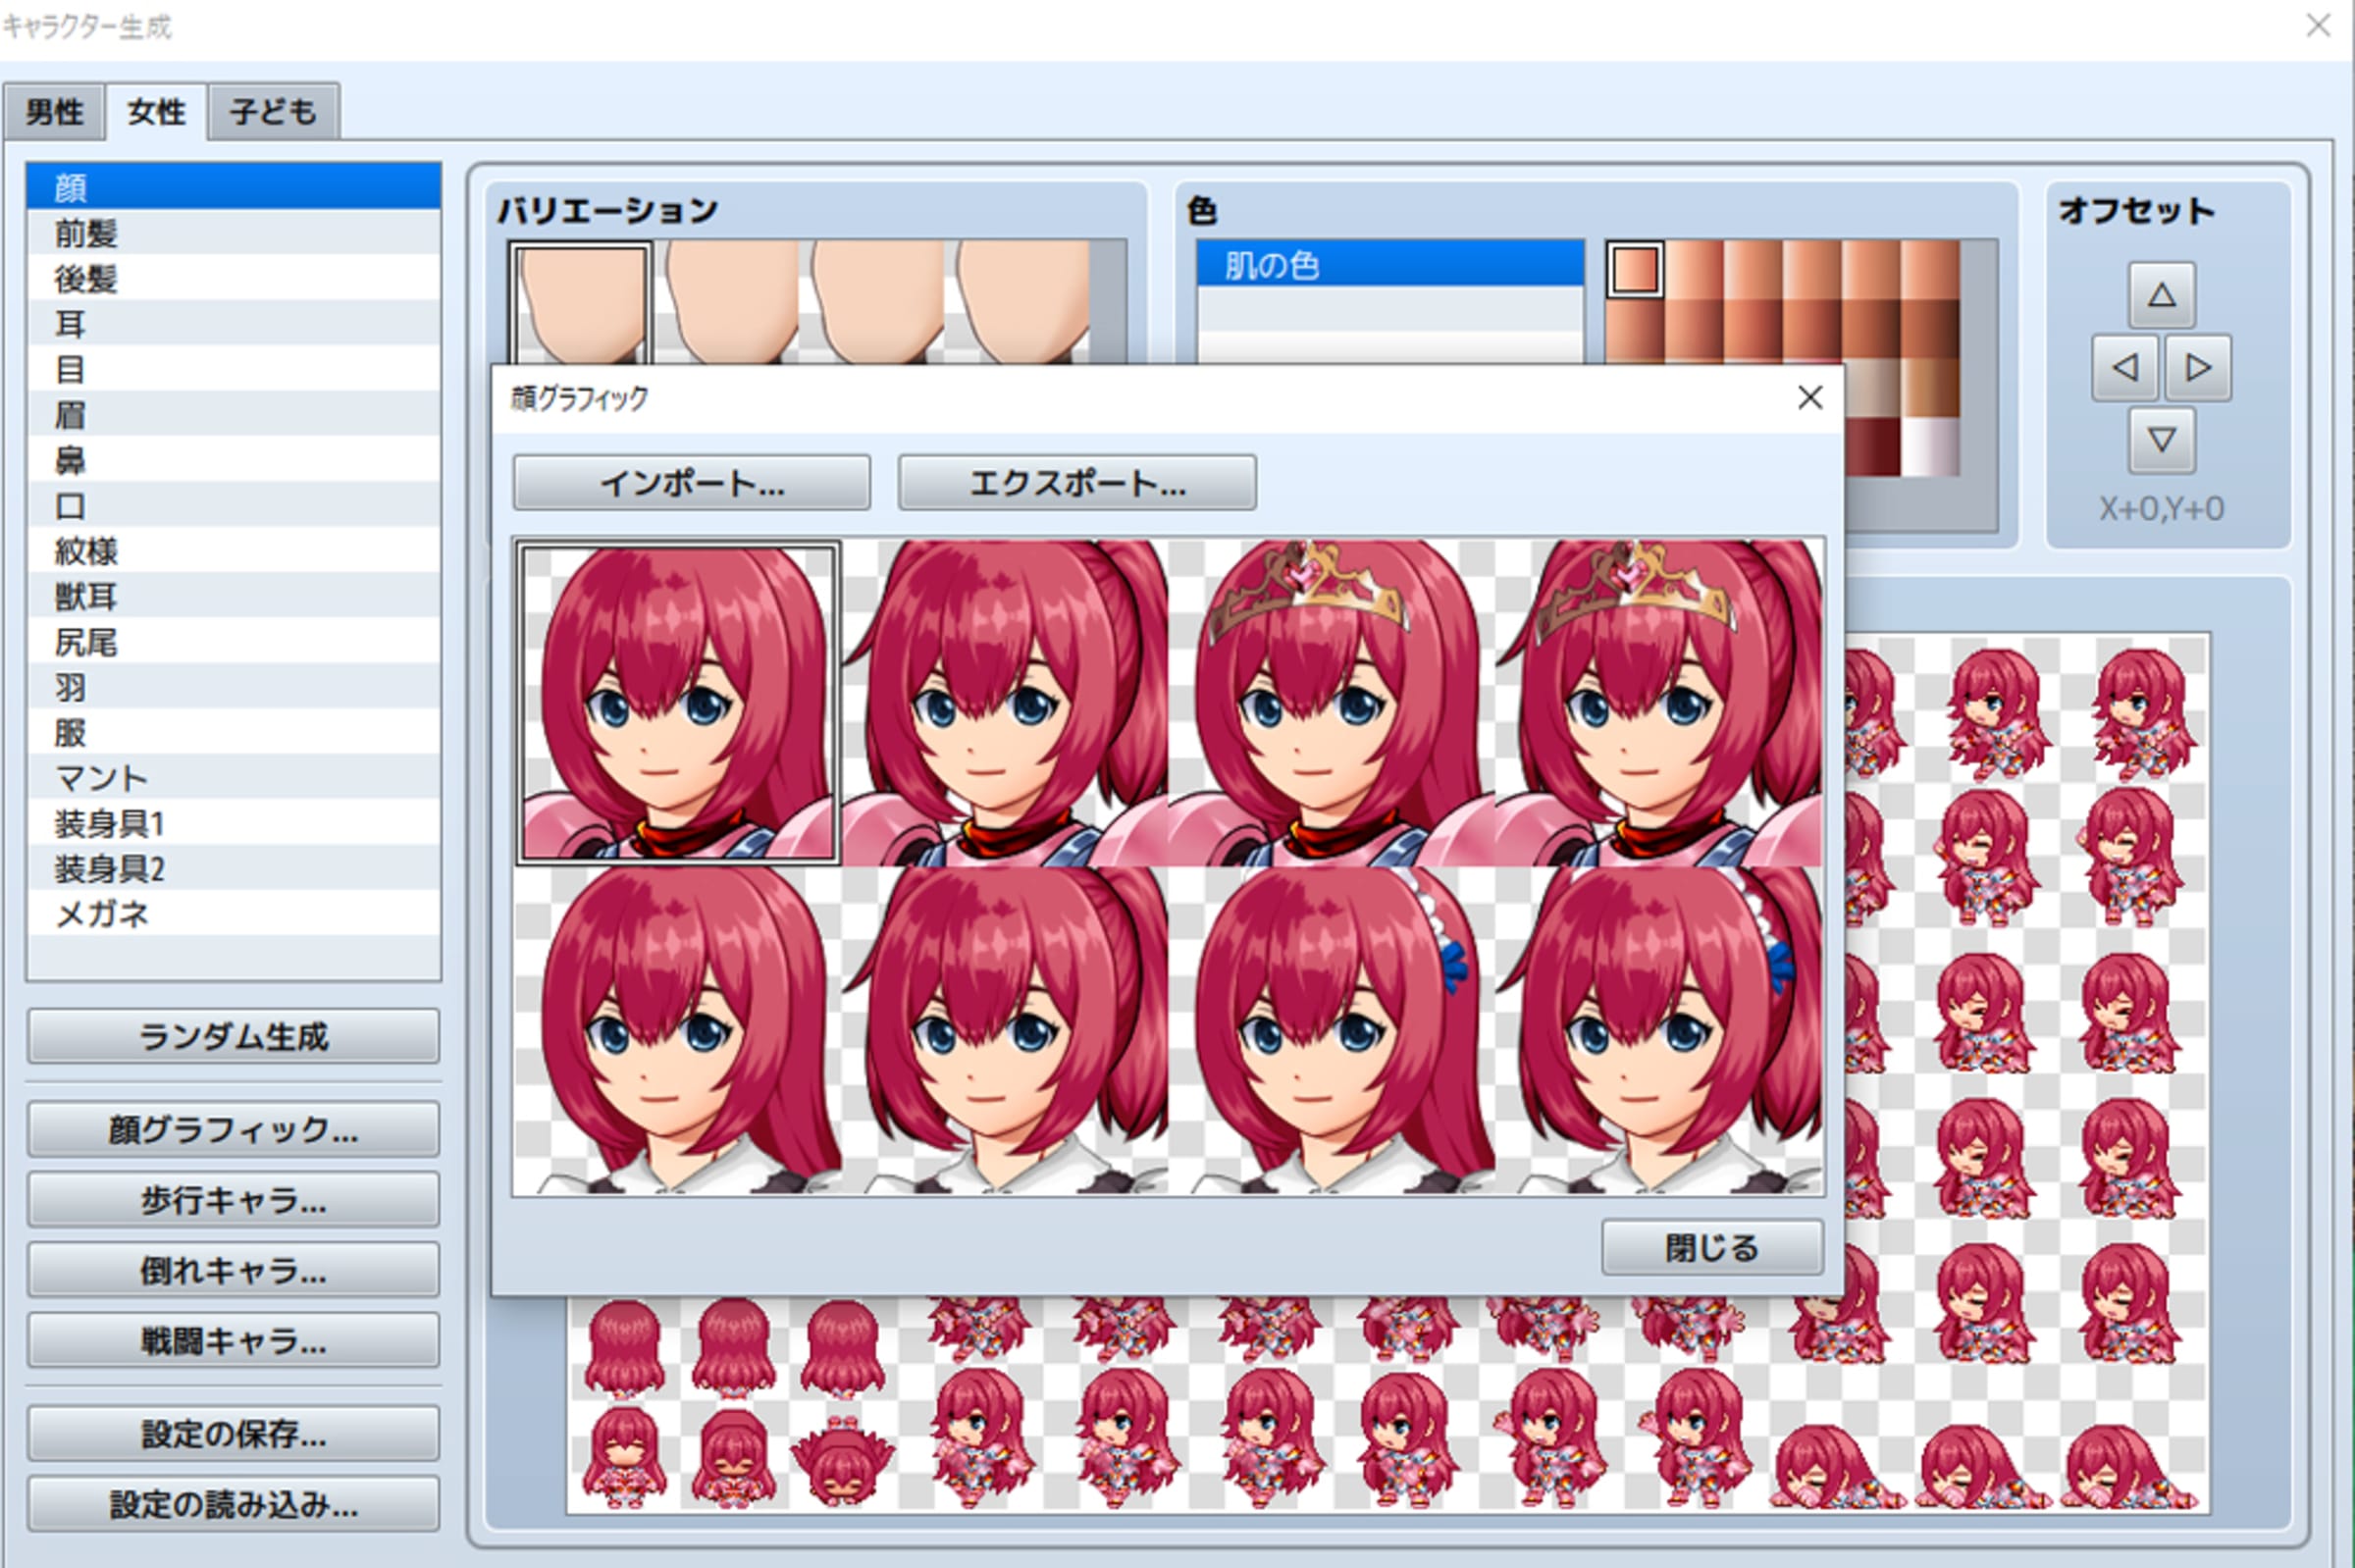Image resolution: width=2355 pixels, height=1568 pixels.
Task: Close the 顔グラフィック dialog with X
Action: tap(1809, 398)
